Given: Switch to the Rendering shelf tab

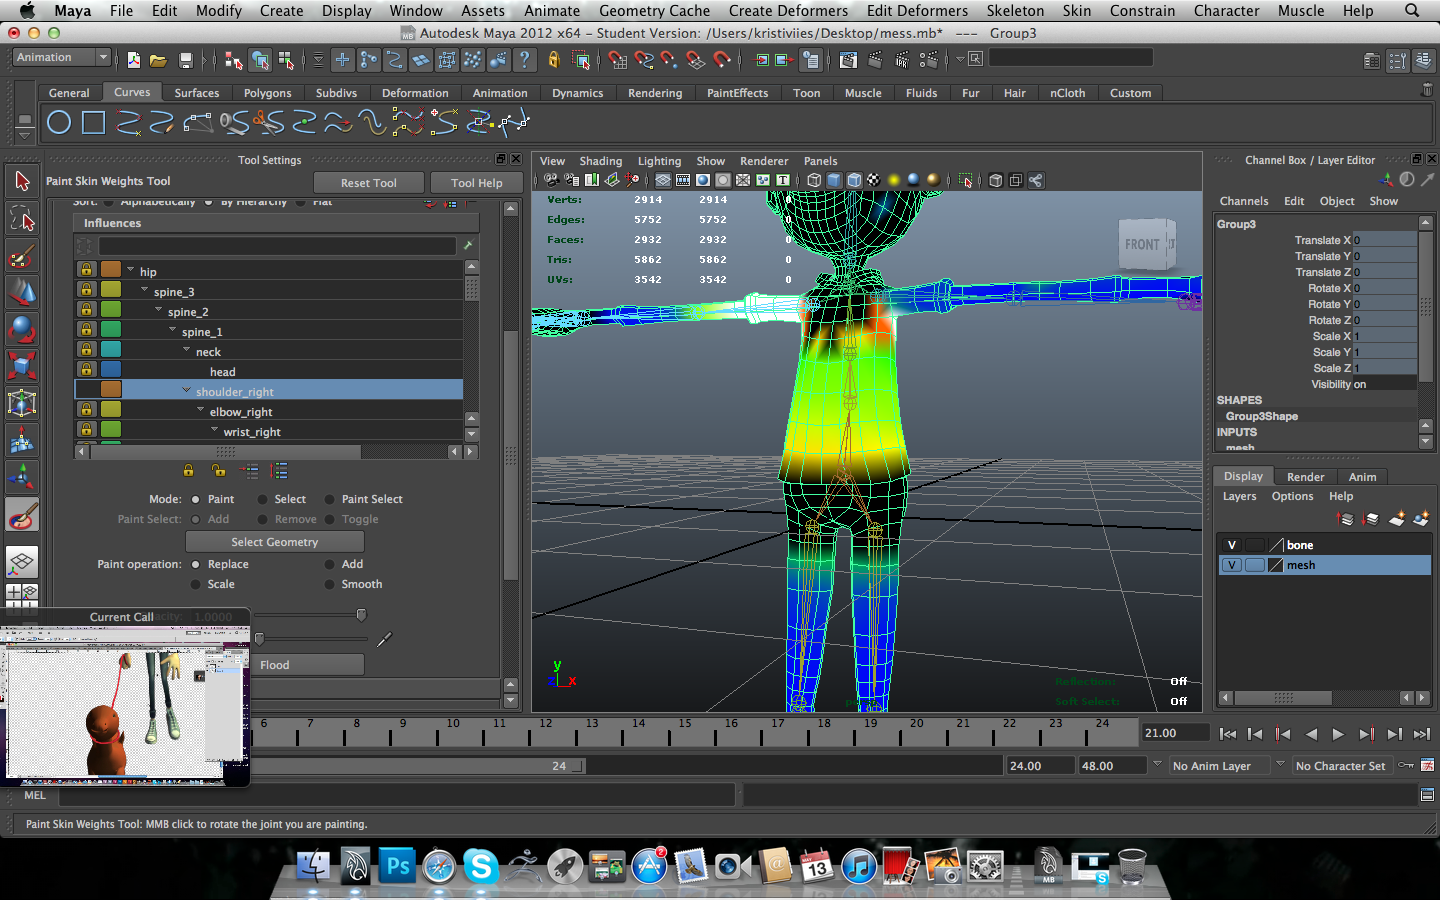Looking at the screenshot, I should (x=655, y=93).
